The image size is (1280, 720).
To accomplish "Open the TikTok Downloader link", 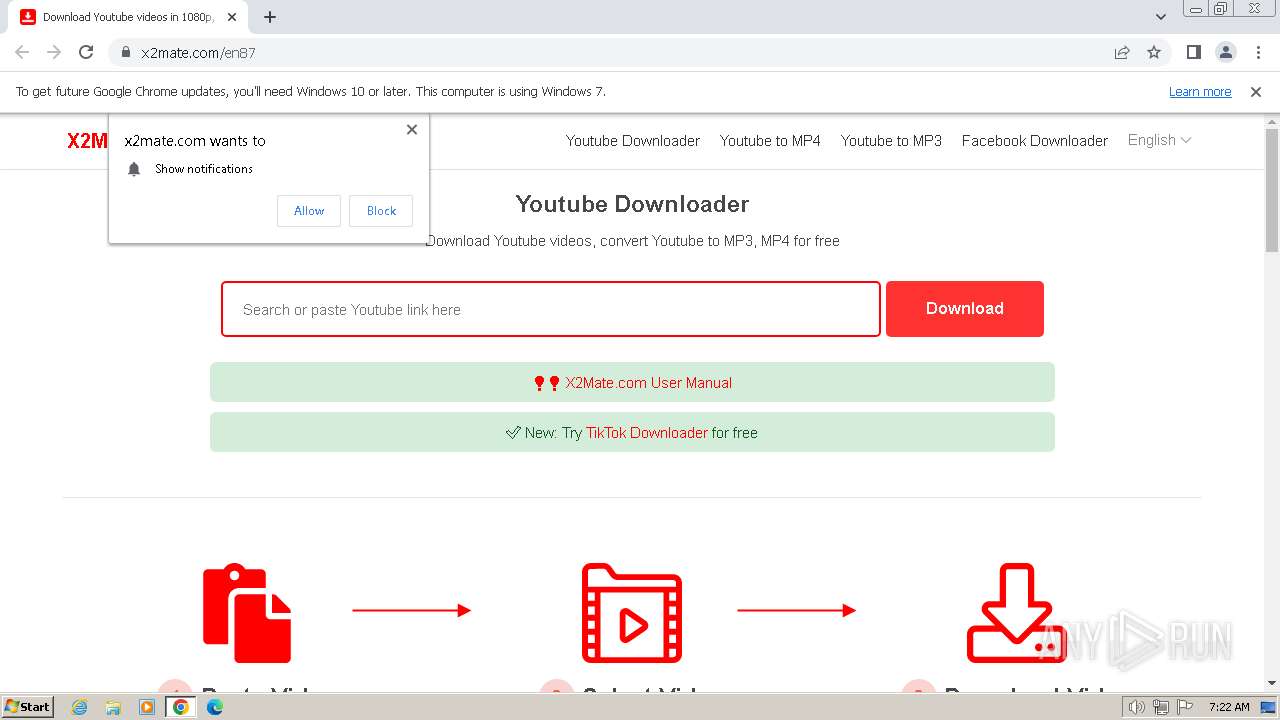I will tap(647, 433).
